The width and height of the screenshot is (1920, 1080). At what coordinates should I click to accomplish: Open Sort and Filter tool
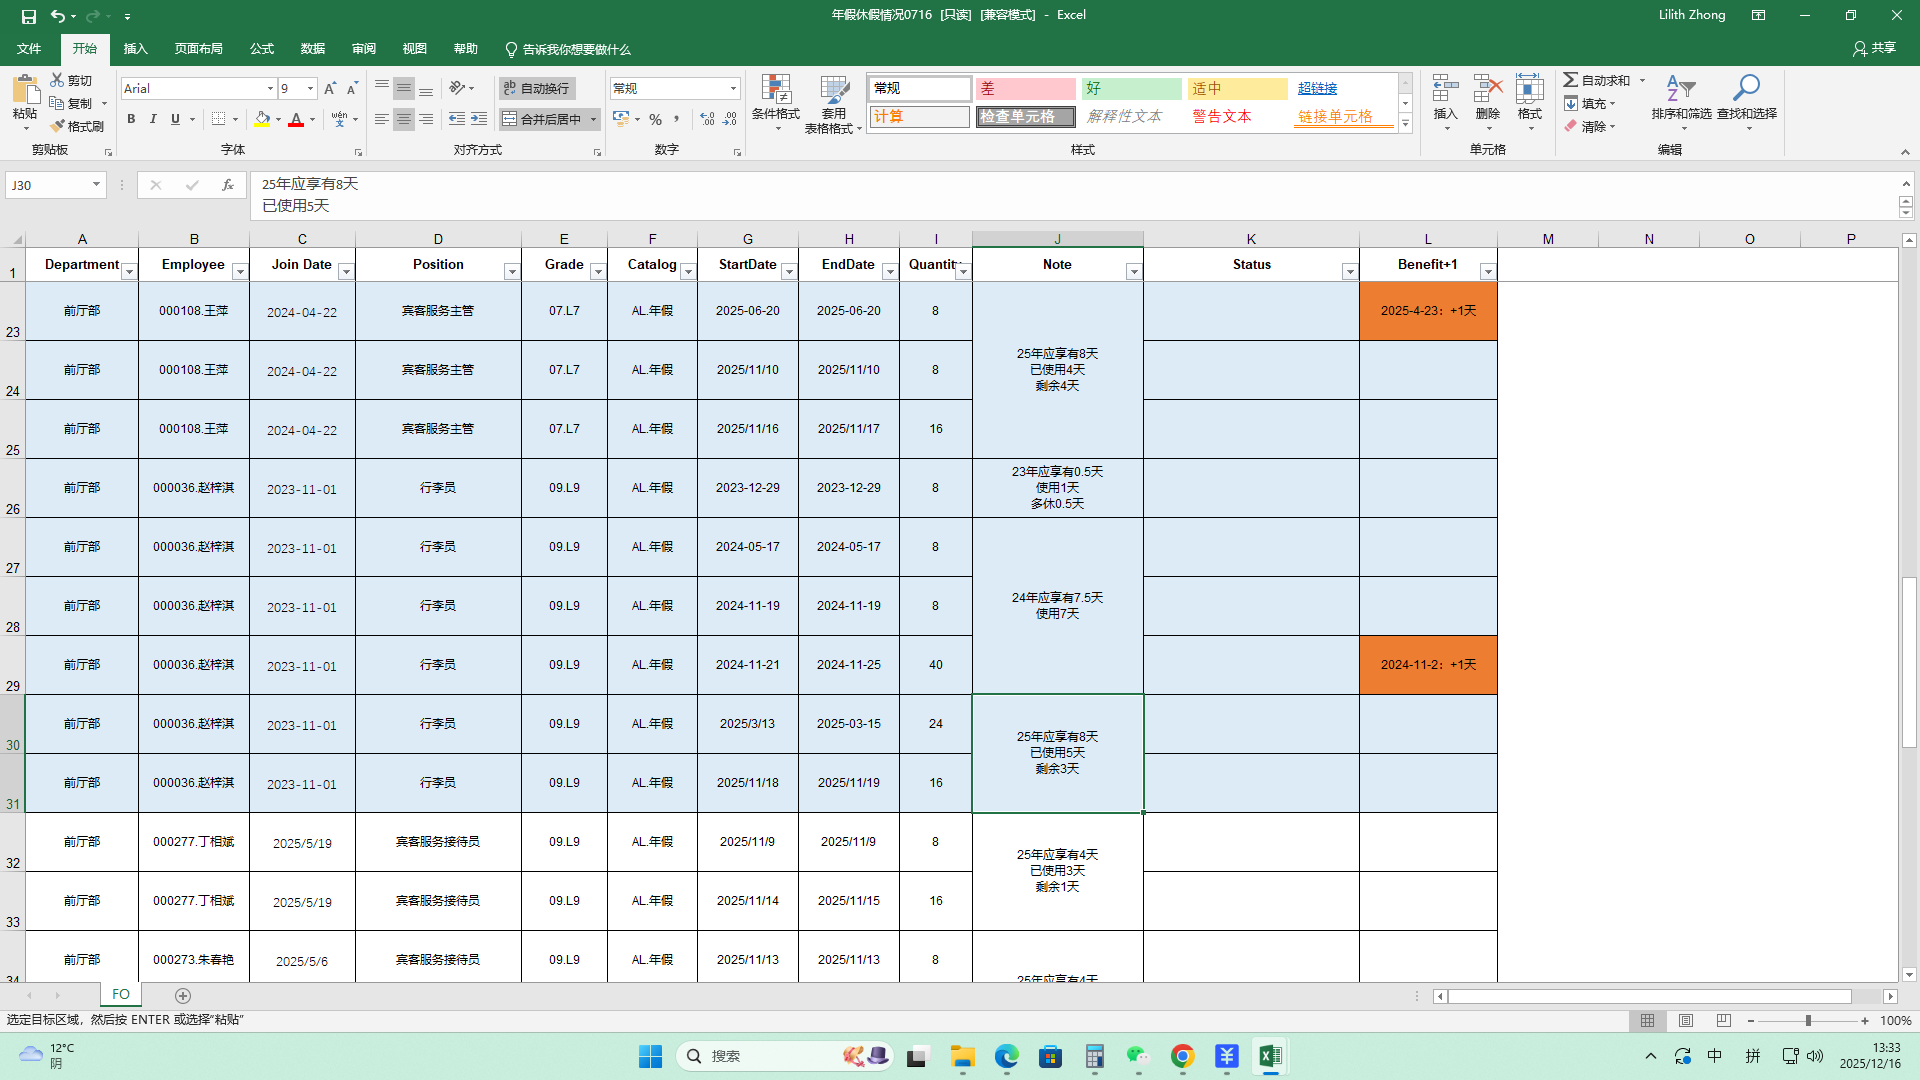1680,90
